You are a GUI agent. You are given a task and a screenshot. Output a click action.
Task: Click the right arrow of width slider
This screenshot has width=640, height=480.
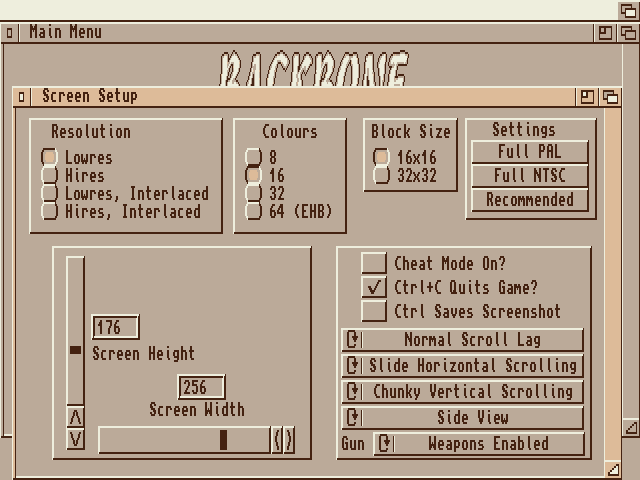coord(289,440)
